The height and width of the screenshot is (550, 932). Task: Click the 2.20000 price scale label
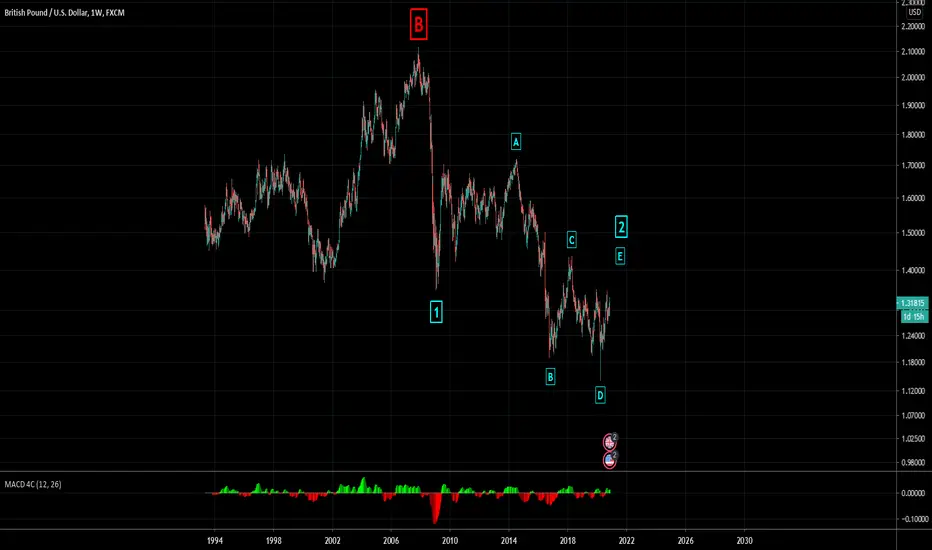pyautogui.click(x=913, y=26)
